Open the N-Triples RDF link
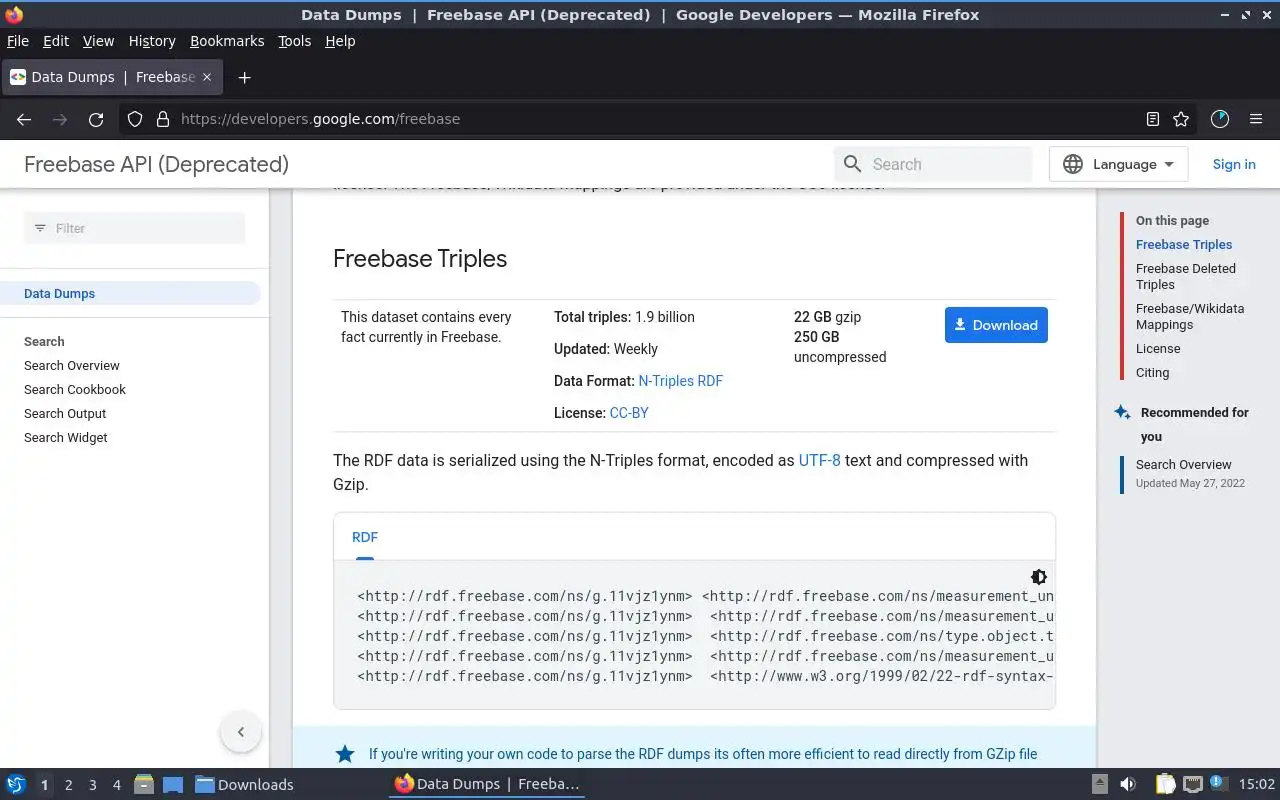 click(x=680, y=381)
